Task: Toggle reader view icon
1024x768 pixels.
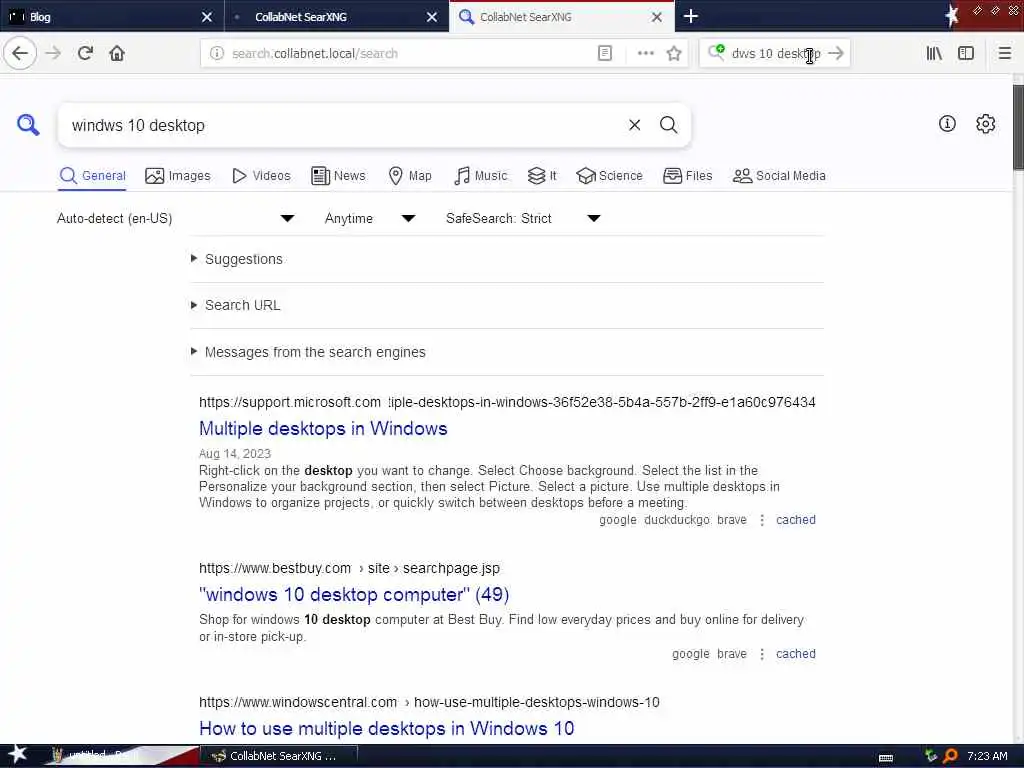Action: (x=605, y=54)
